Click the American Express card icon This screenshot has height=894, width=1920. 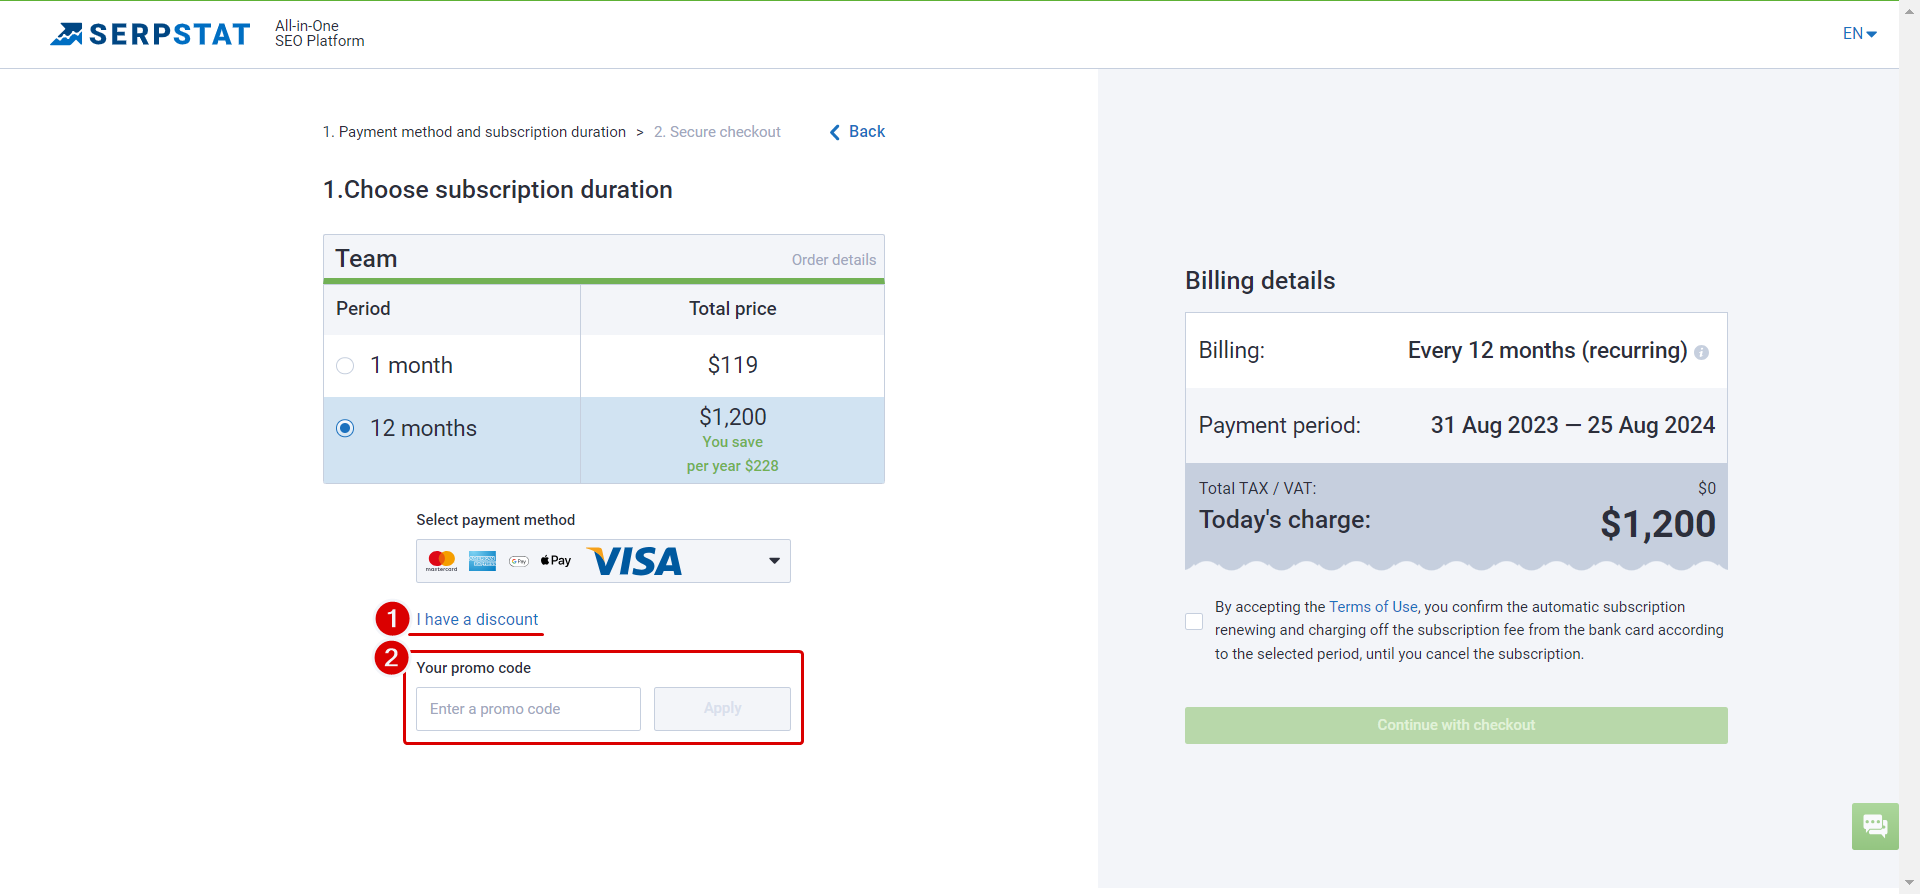(483, 561)
